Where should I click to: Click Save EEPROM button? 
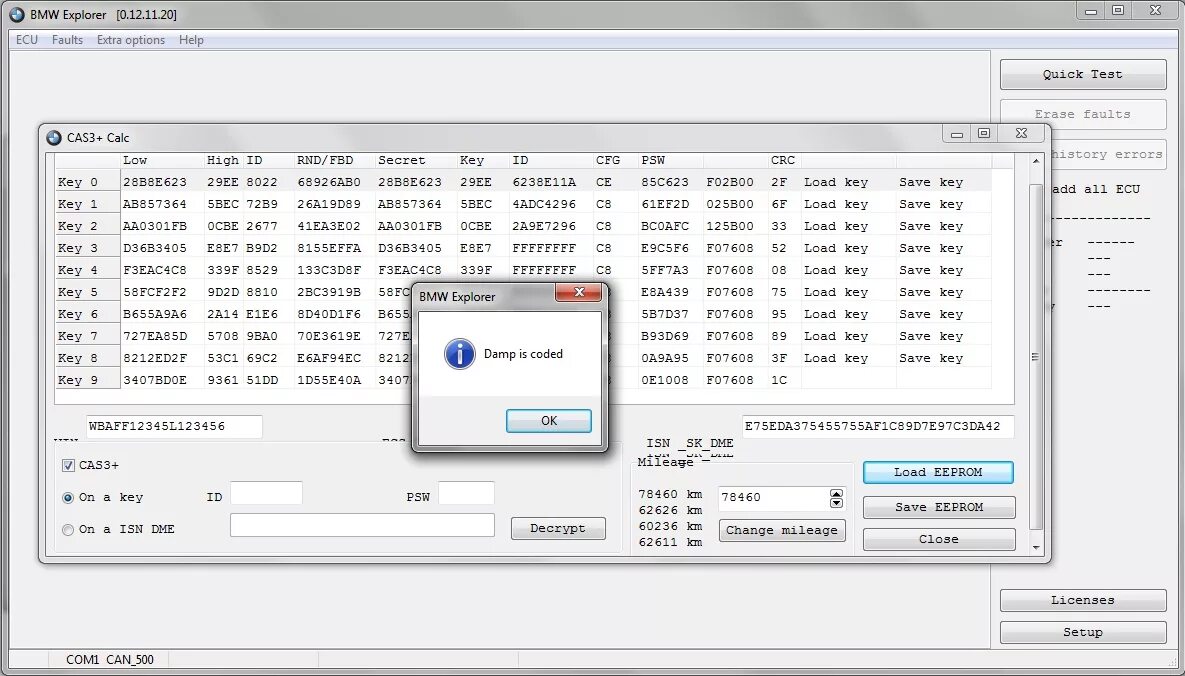click(x=939, y=507)
